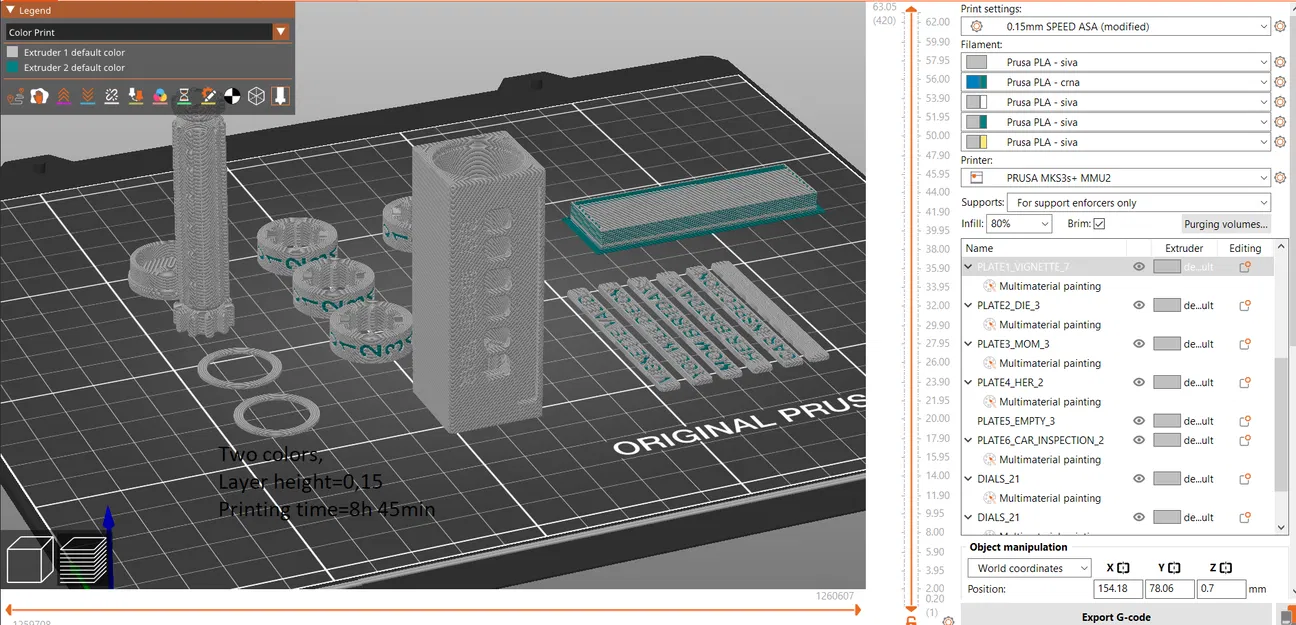The width and height of the screenshot is (1296, 625).
Task: Hide PLATE4_HER_2 with its eye icon
Action: 1139,383
